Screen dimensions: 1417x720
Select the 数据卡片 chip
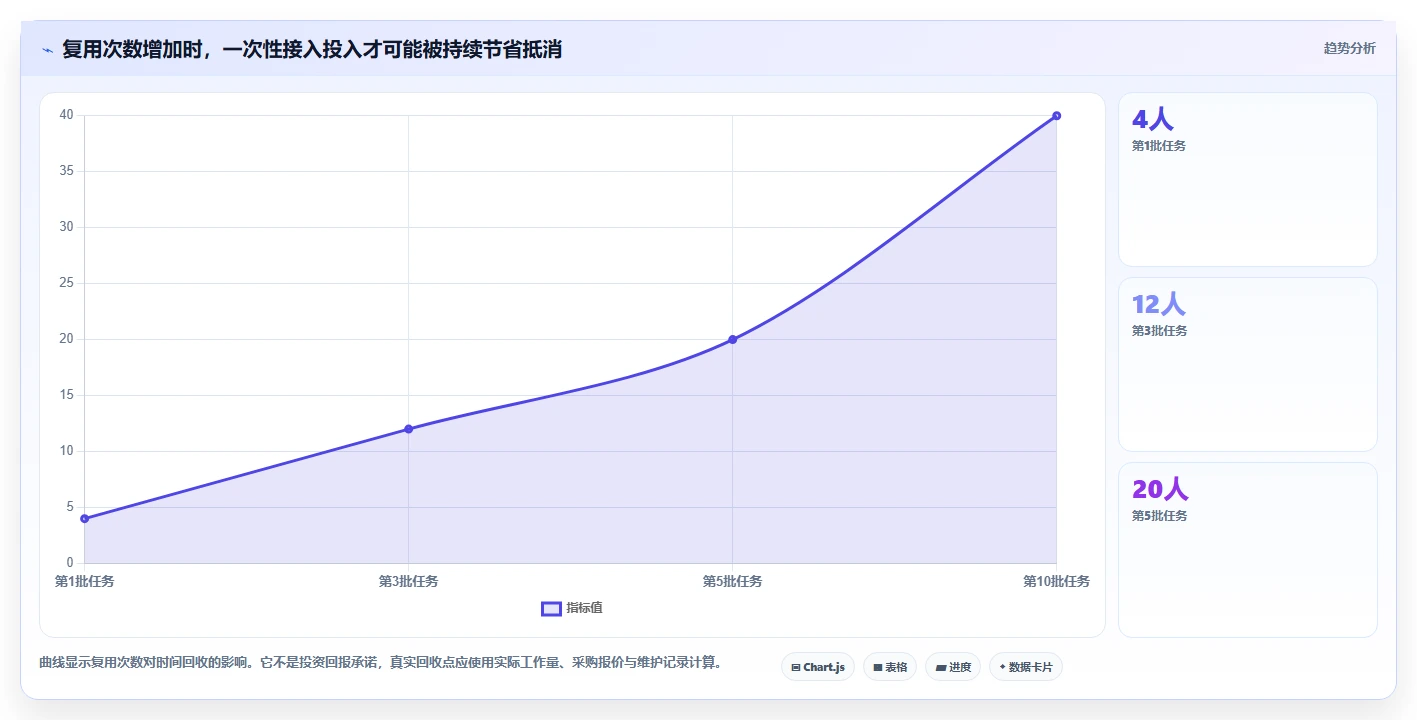(1026, 667)
